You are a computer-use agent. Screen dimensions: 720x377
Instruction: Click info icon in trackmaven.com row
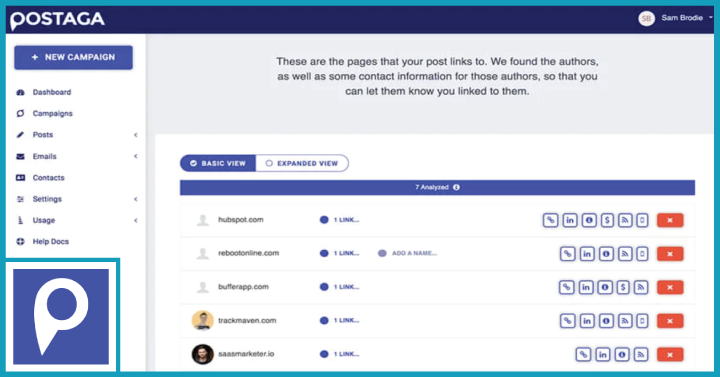606,321
